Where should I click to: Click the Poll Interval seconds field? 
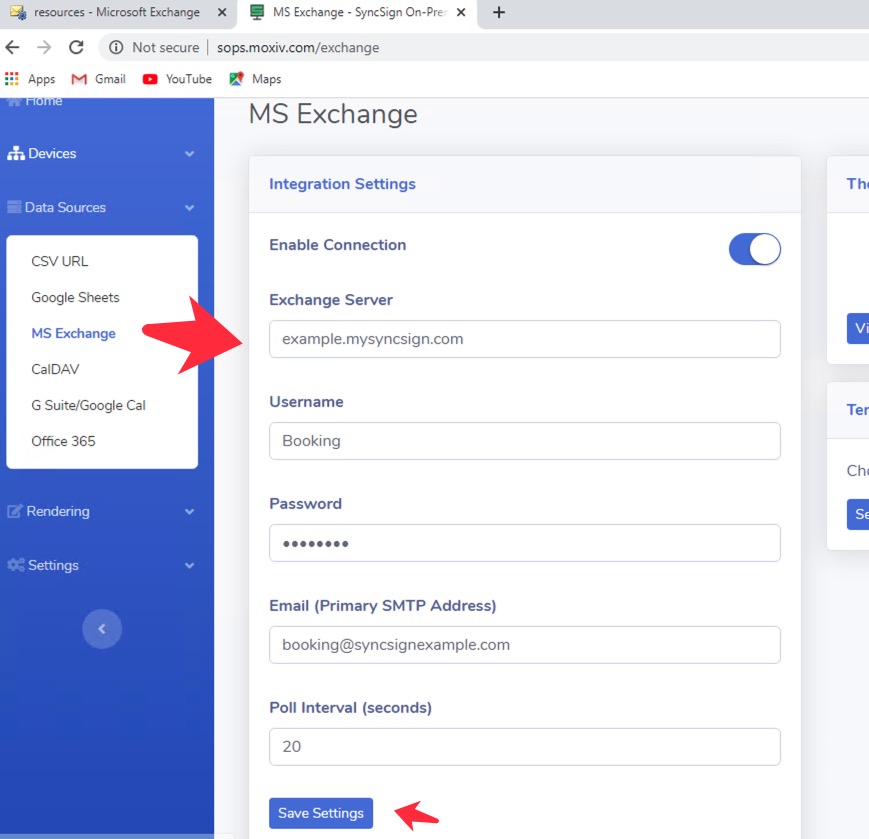[524, 746]
